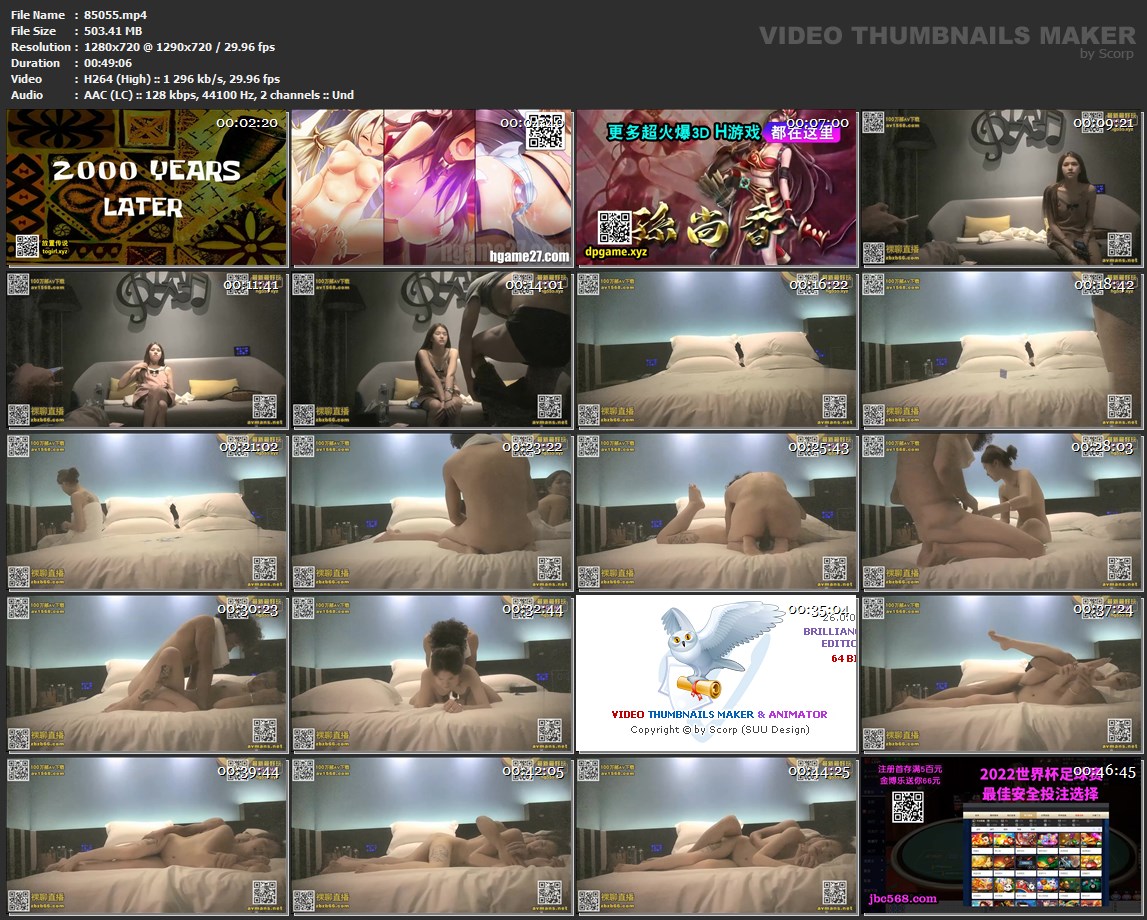1147x920 pixels.
Task: Open the thumbnail stamped 00:07:00
Action: [717, 188]
